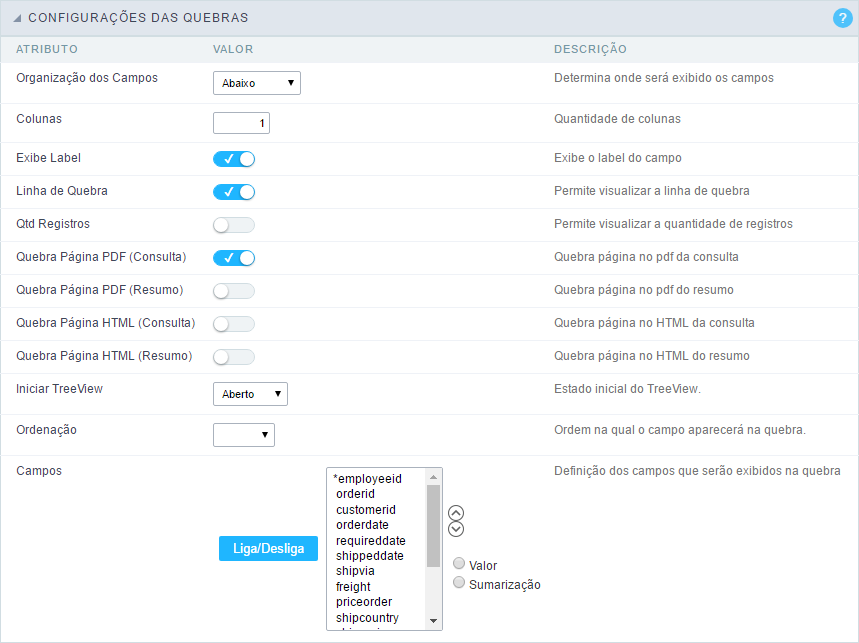The height and width of the screenshot is (643, 859).
Task: Open the empty Ordenação dropdown
Action: coord(244,435)
